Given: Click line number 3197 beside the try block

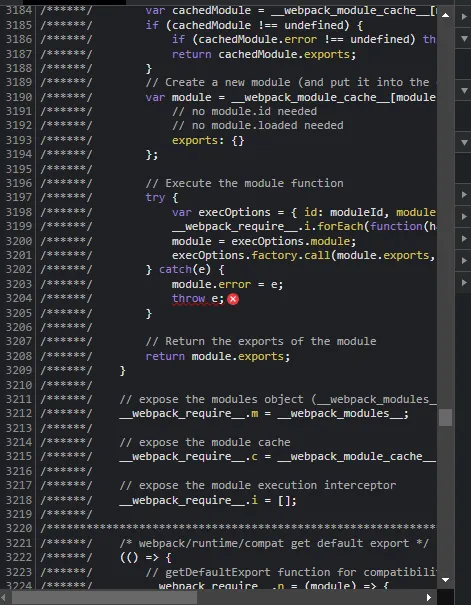Looking at the screenshot, I should (19, 198).
